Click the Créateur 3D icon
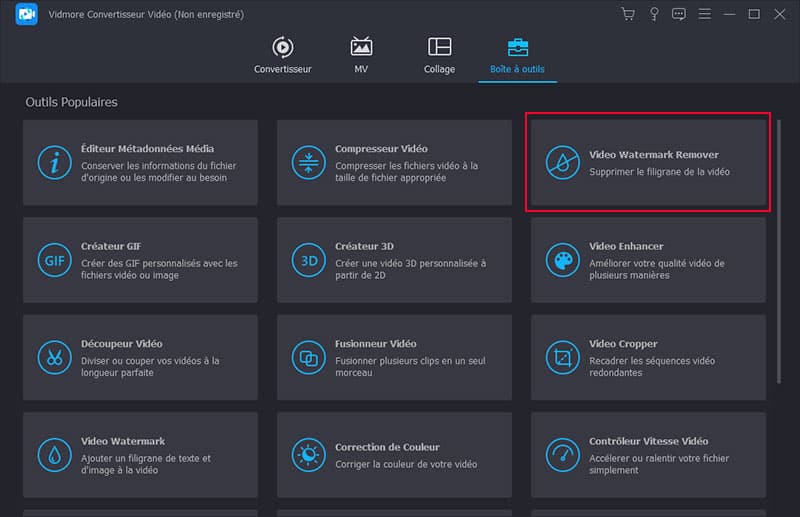This screenshot has height=517, width=800. [x=308, y=260]
